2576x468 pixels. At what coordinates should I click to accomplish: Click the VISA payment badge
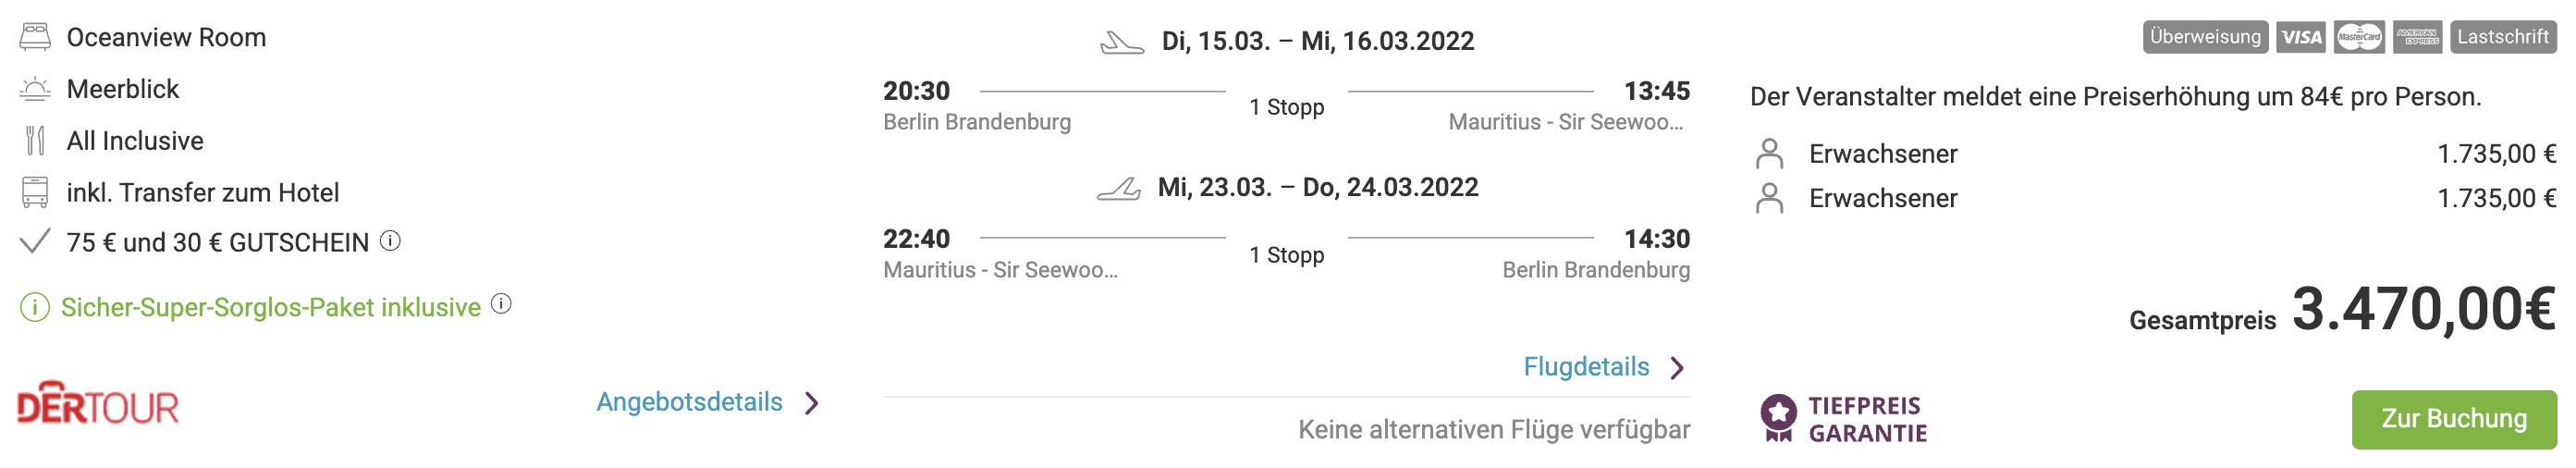point(2301,37)
